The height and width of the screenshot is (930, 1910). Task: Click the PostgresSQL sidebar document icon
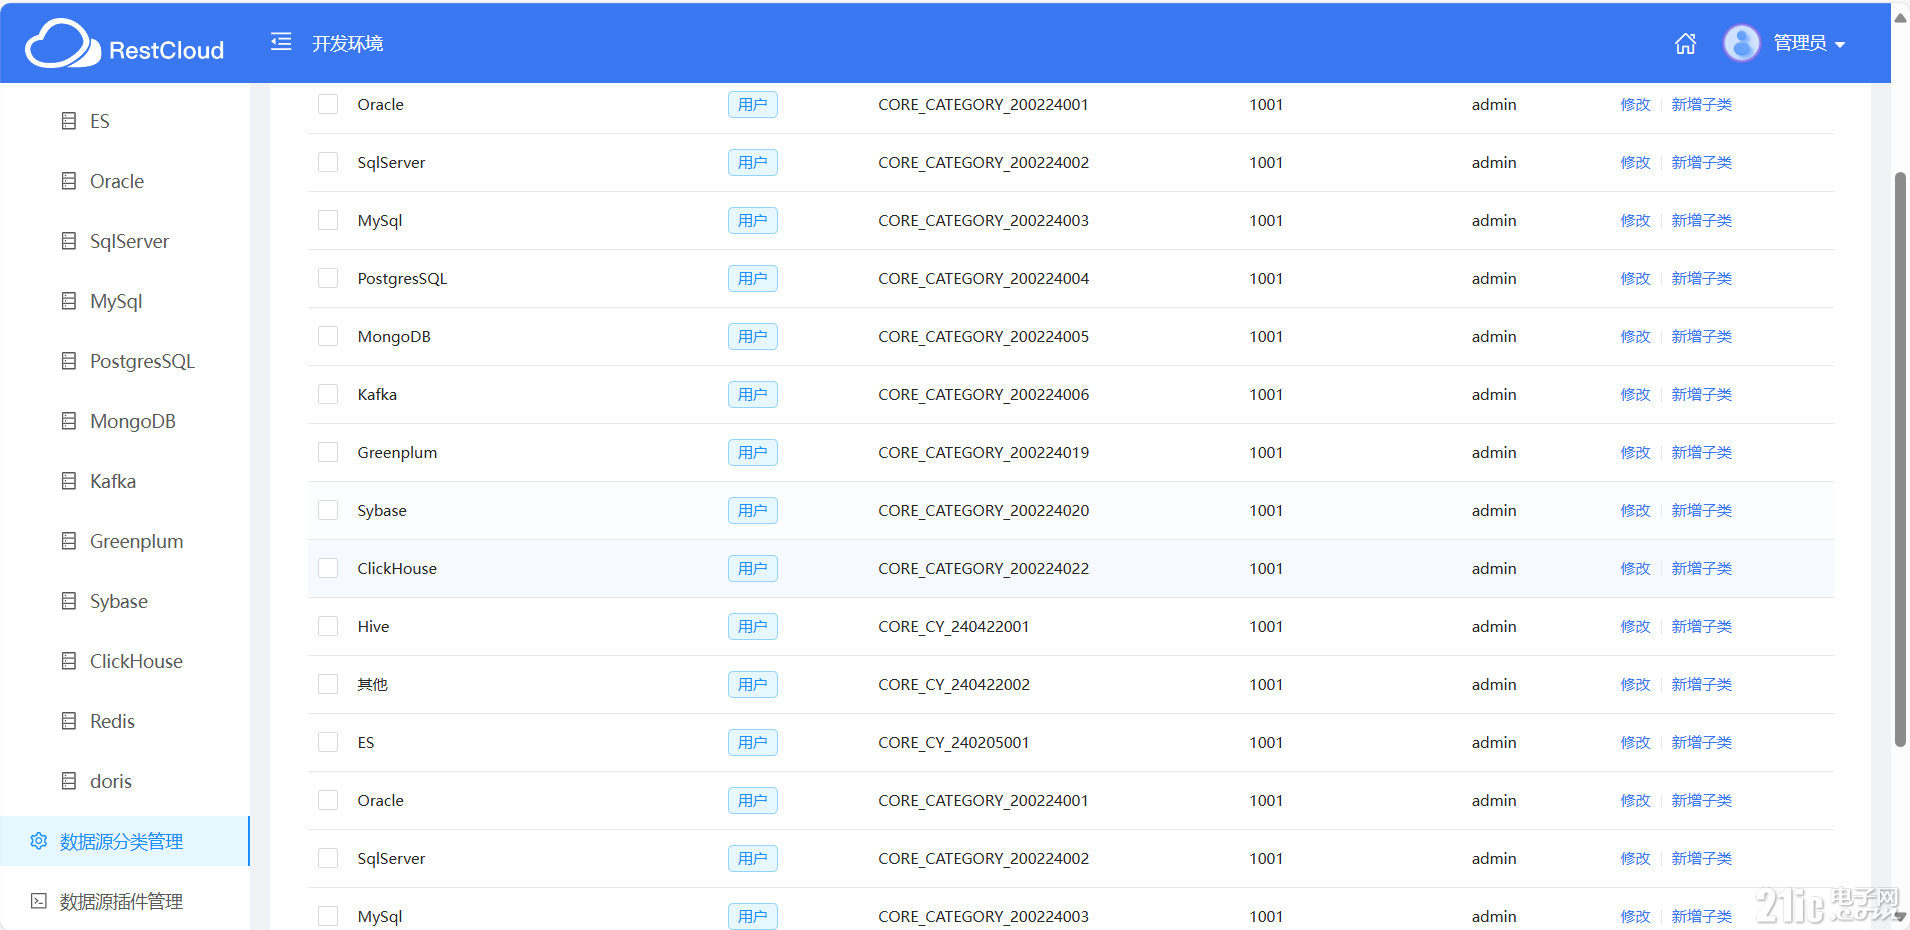pos(69,361)
